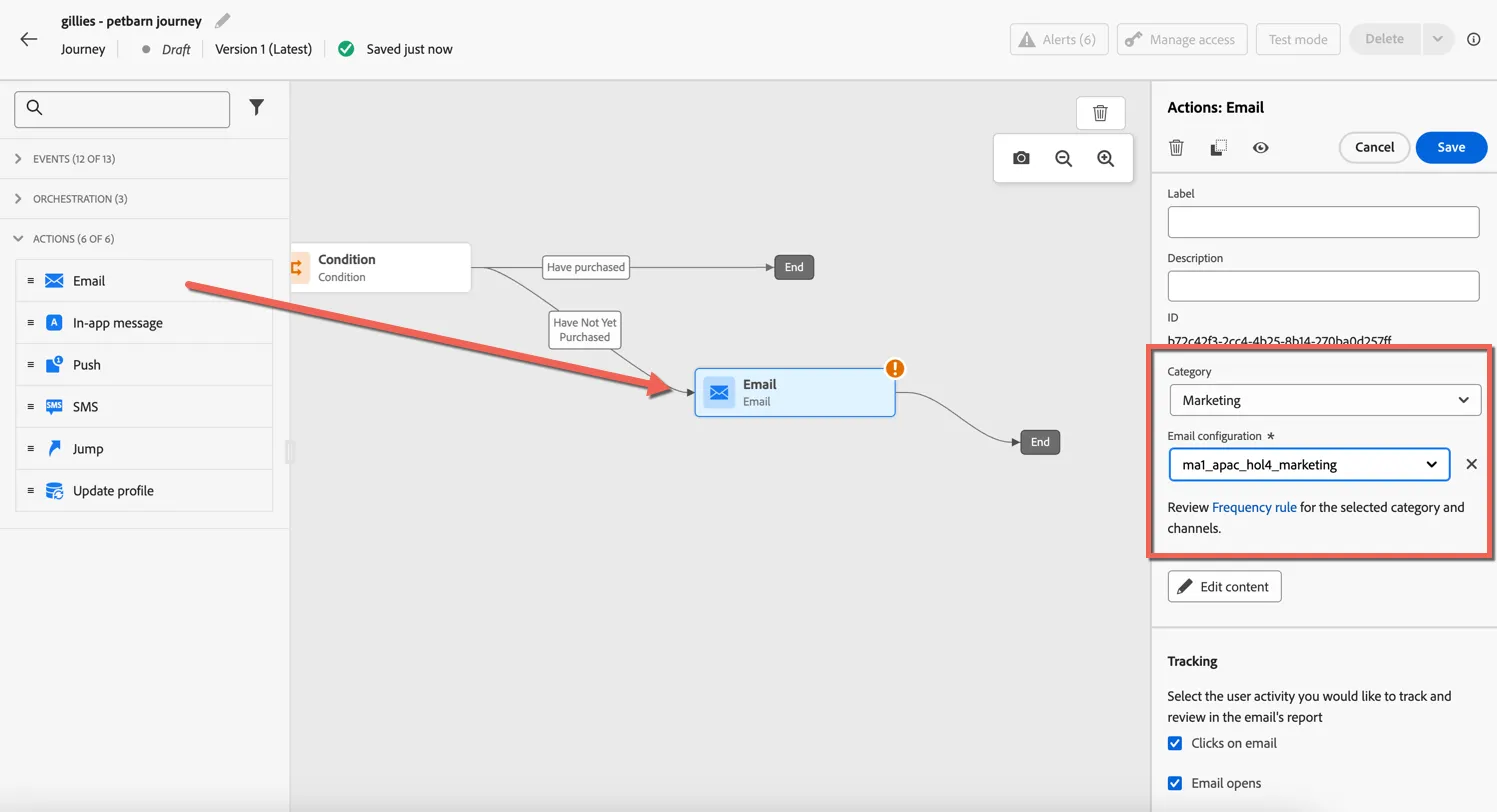
Task: Choose the Update profile action
Action: [144, 491]
